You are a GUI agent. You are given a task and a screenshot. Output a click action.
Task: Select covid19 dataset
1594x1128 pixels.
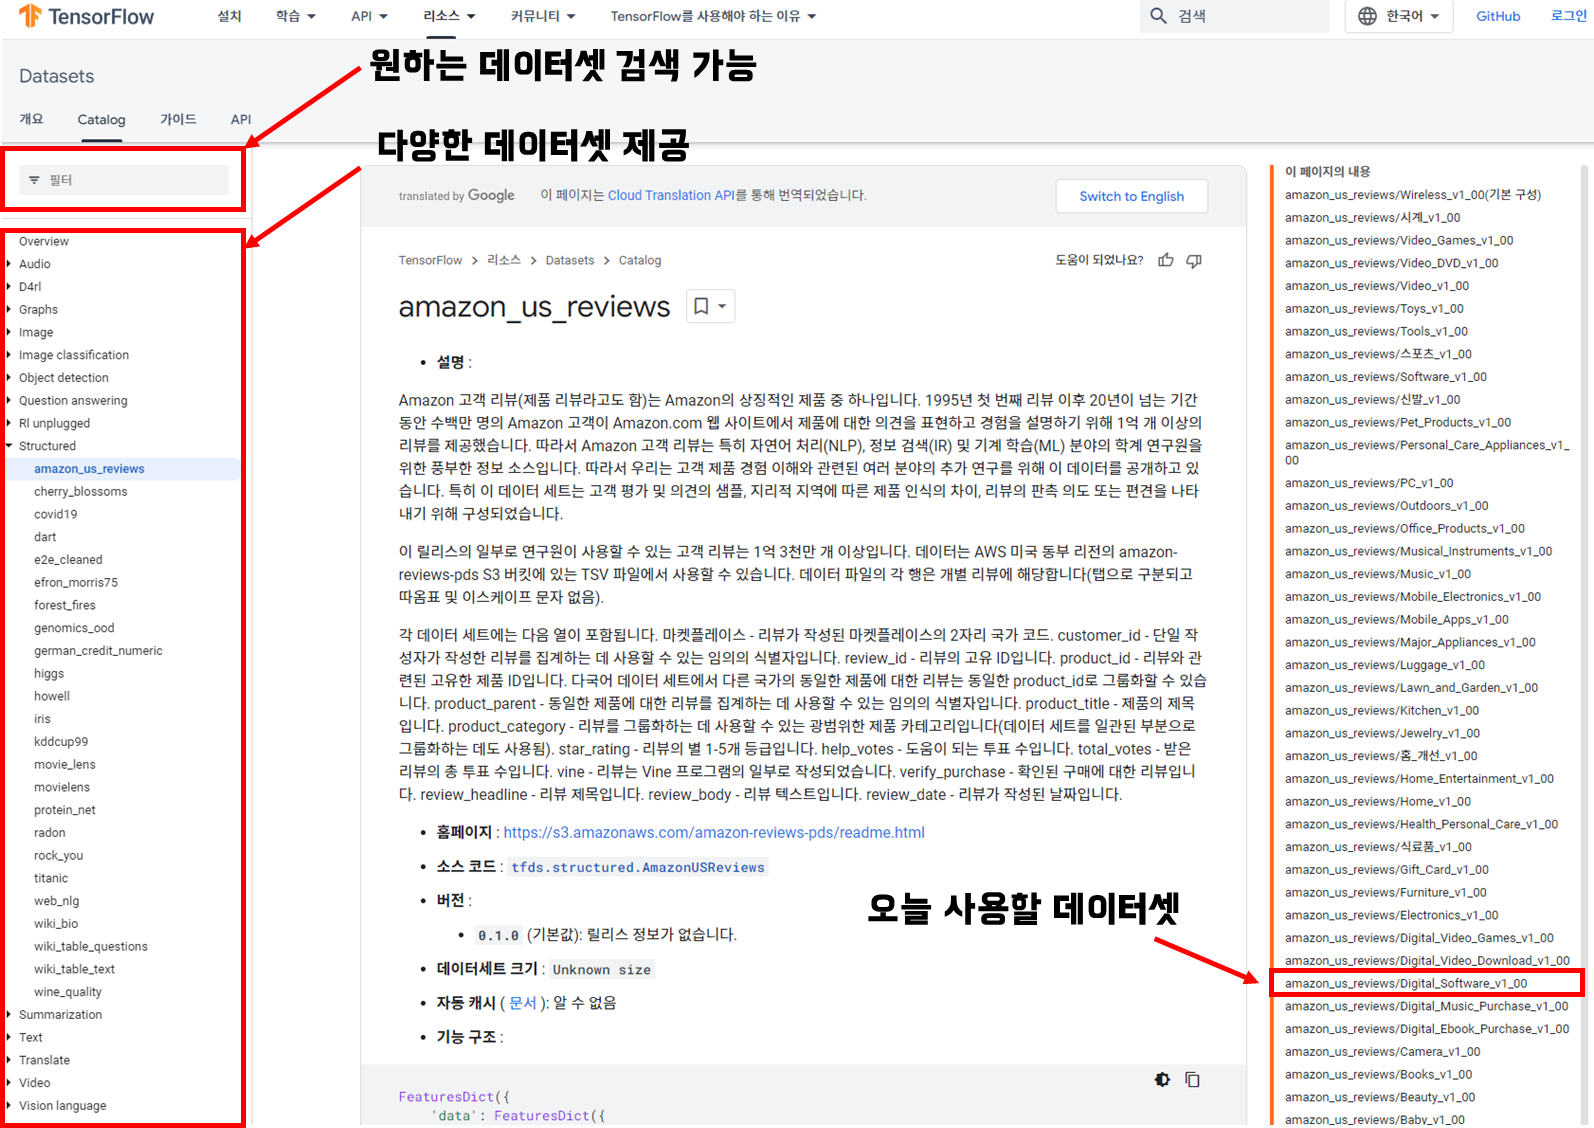[x=56, y=514]
